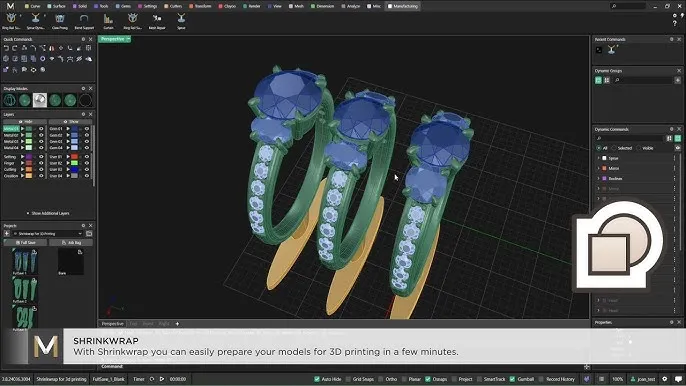This screenshot has width=686, height=386.
Task: Expand the Metal 02 layer arrow
Action: [22, 135]
